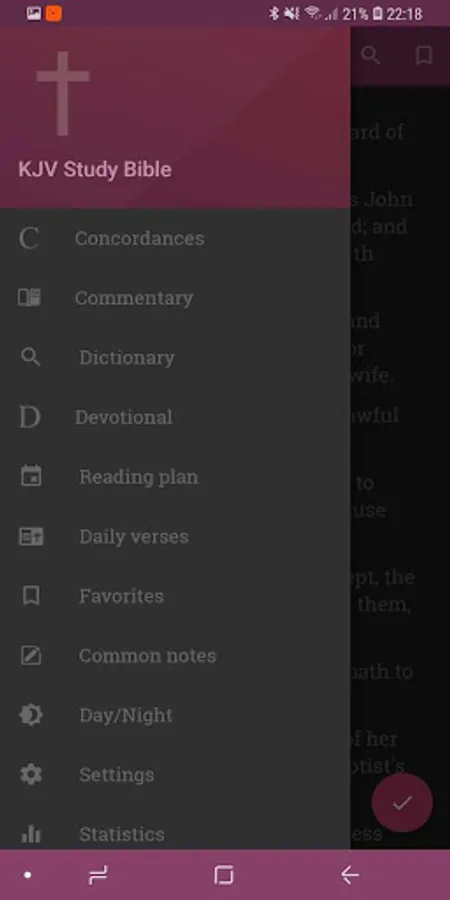Tap the Devotional D icon
The height and width of the screenshot is (900, 450).
pos(29,417)
